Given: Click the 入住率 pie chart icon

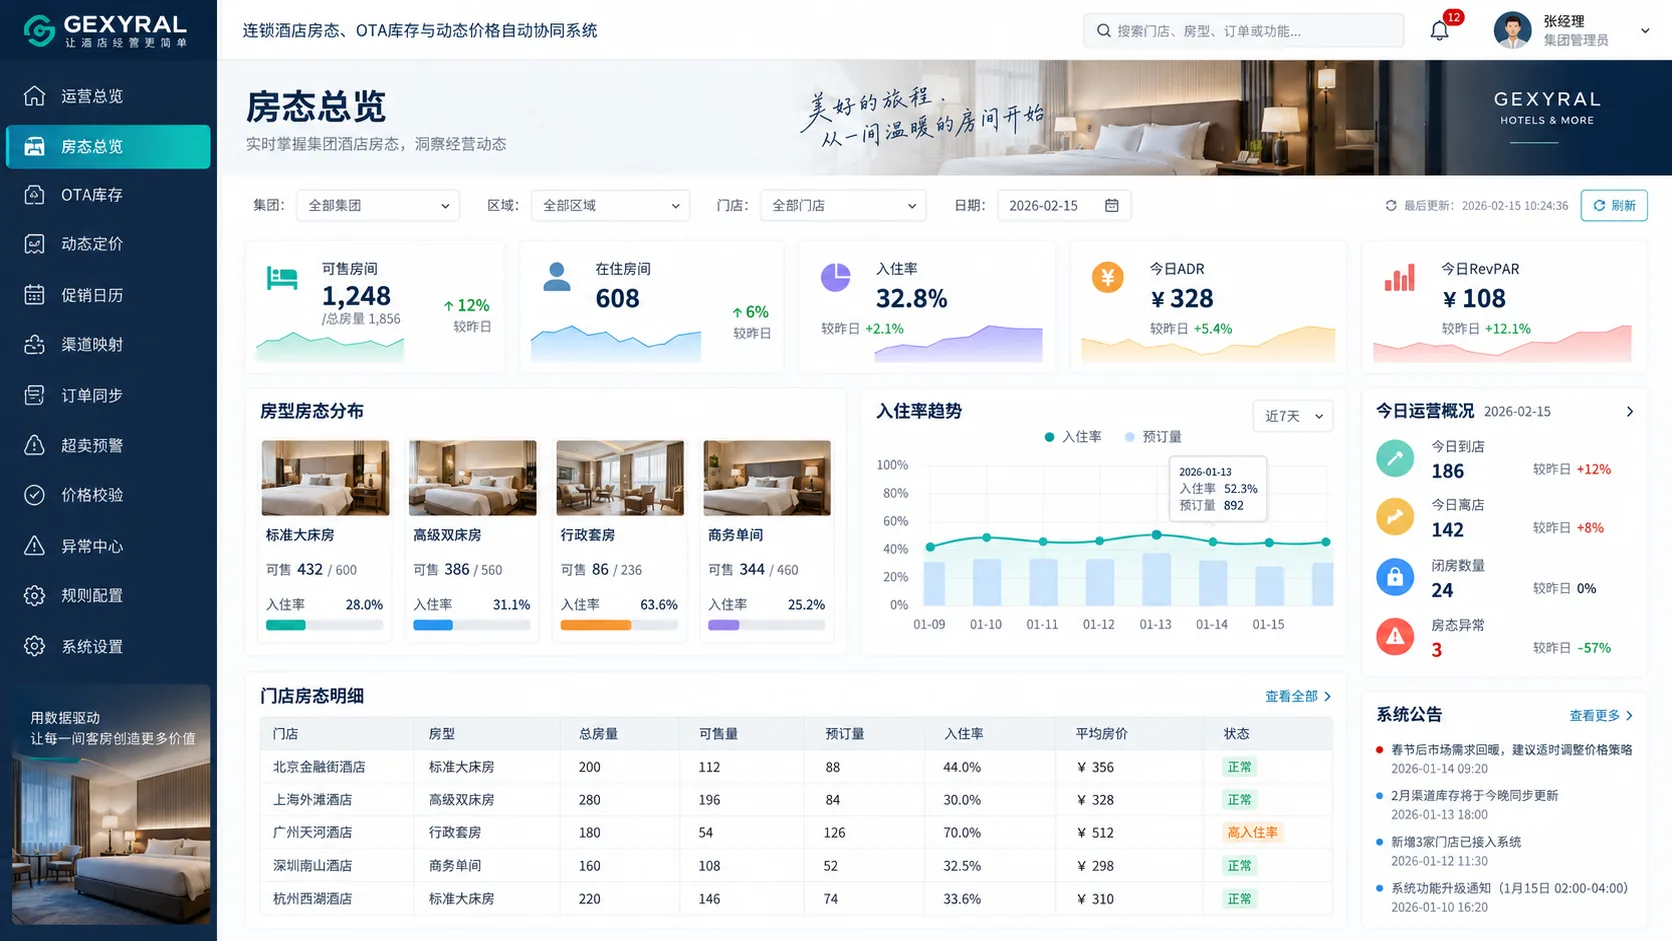Looking at the screenshot, I should click(x=836, y=277).
